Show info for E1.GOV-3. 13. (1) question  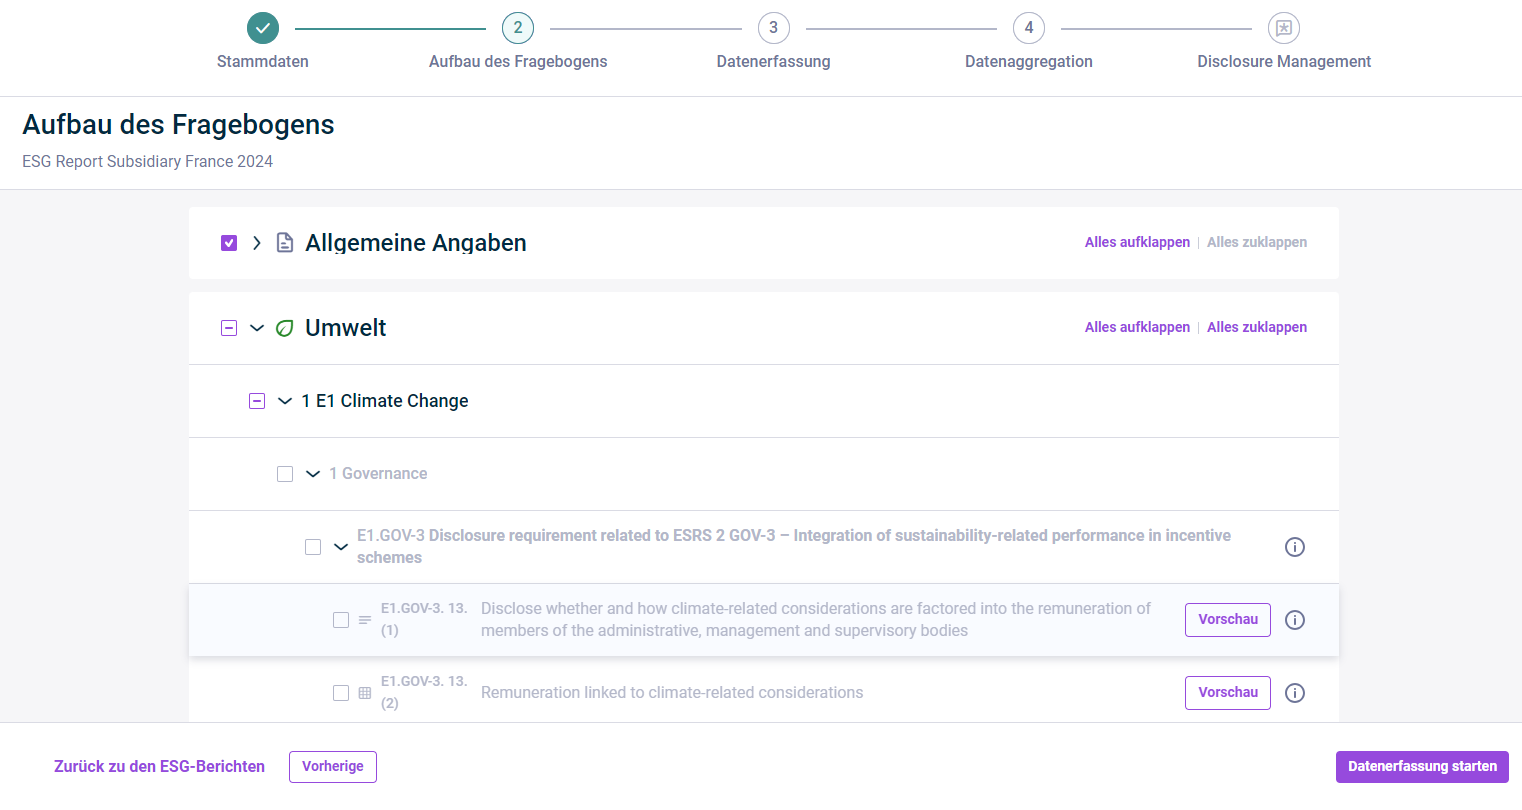point(1295,620)
